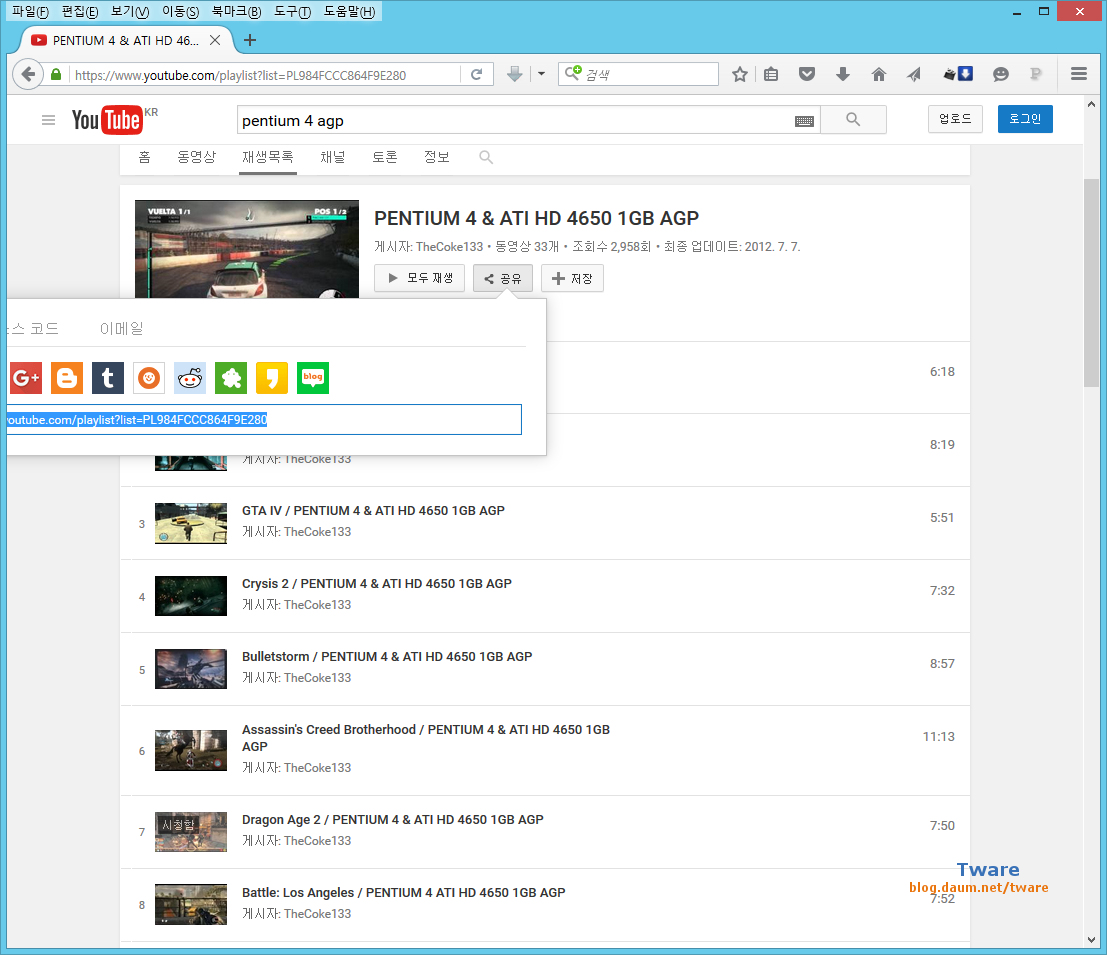Open the Firefox hamburger menu

click(1078, 74)
